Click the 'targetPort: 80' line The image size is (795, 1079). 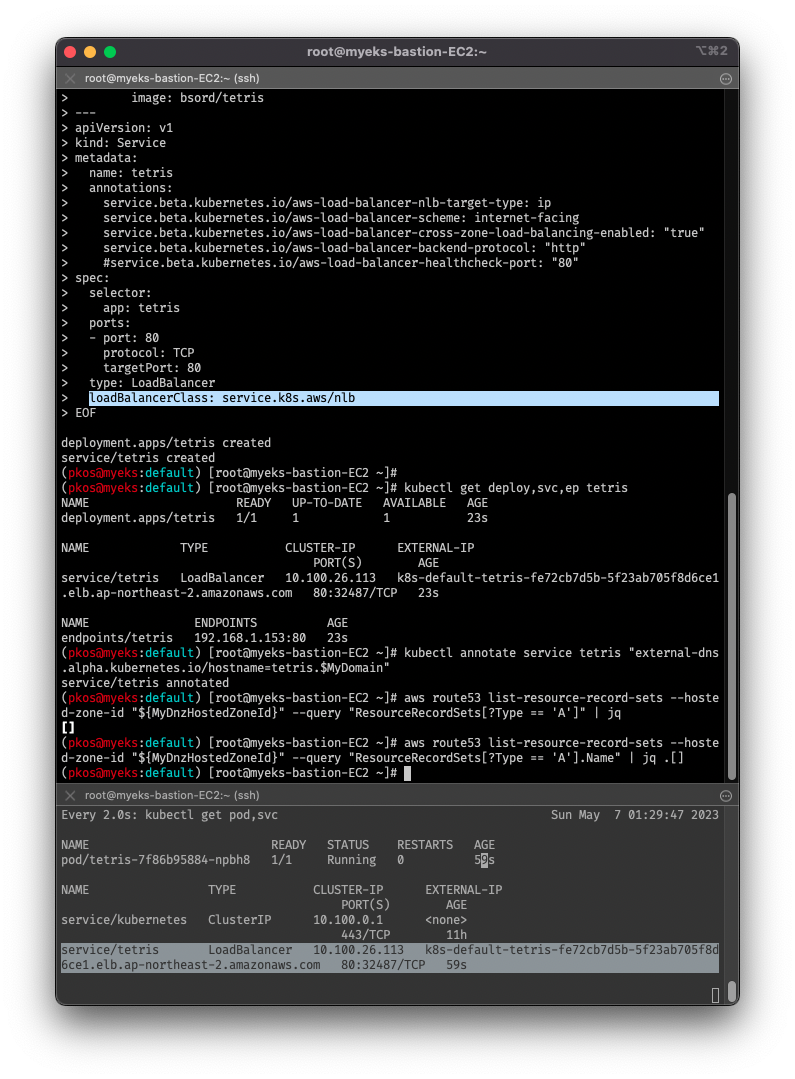tap(151, 368)
